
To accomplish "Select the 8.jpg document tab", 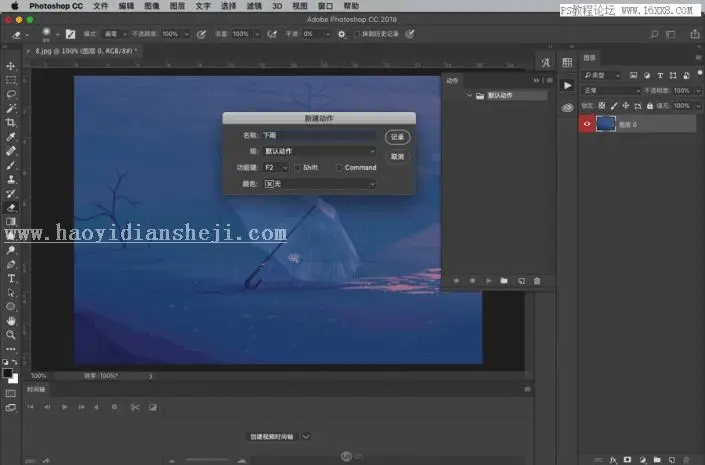I will tap(85, 51).
